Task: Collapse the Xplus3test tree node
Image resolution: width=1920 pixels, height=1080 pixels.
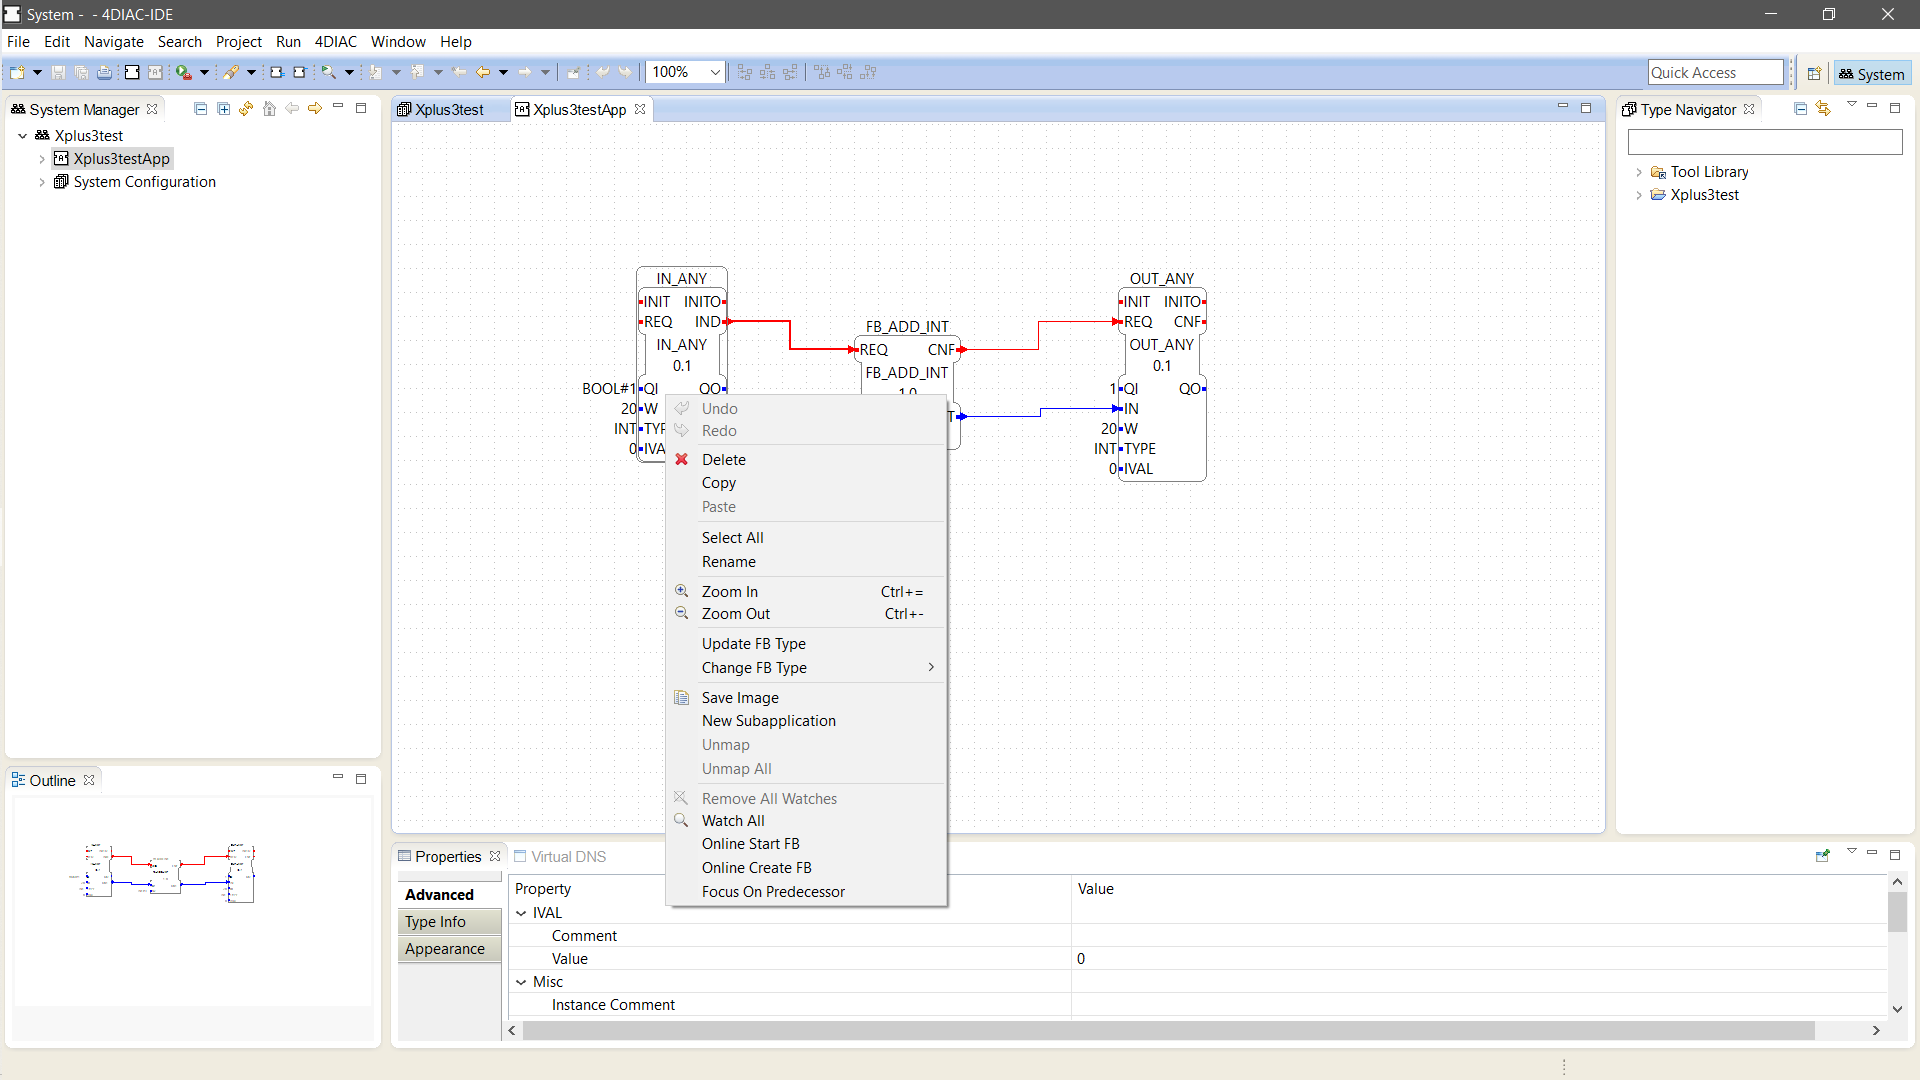Action: 22,136
